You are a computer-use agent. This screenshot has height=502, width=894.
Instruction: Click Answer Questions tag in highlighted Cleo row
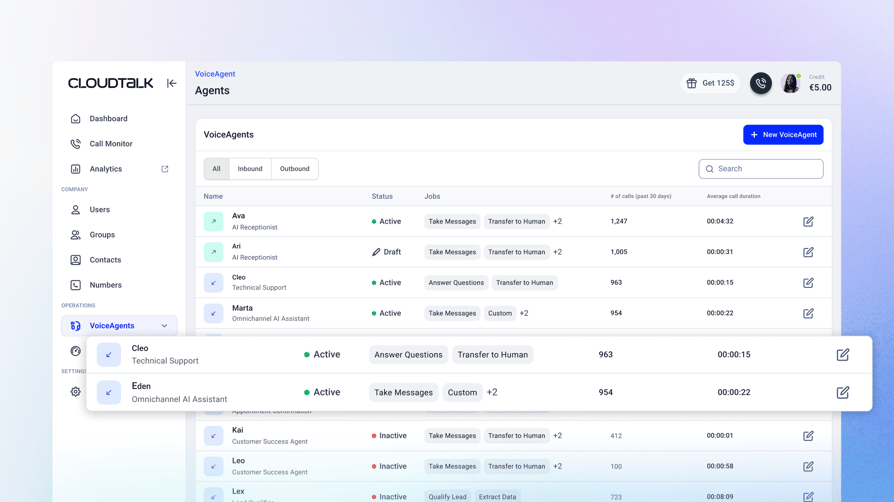(x=408, y=355)
